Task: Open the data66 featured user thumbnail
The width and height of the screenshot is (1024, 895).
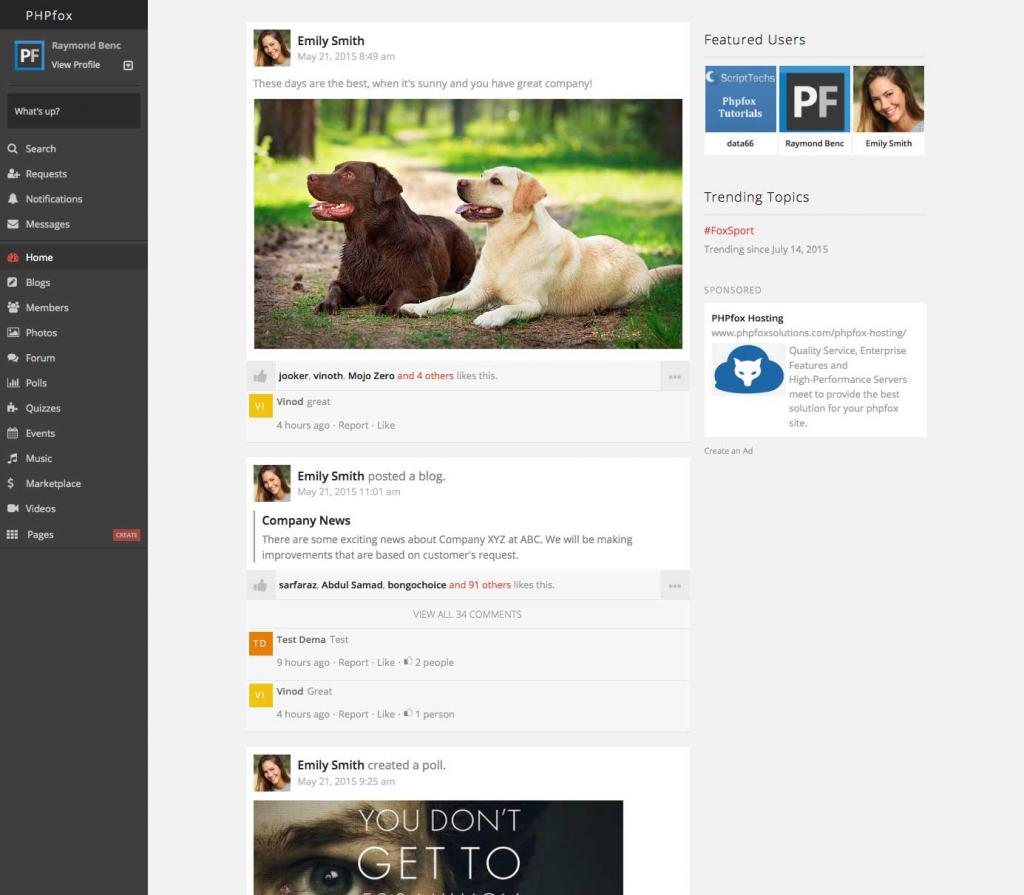Action: pos(740,100)
